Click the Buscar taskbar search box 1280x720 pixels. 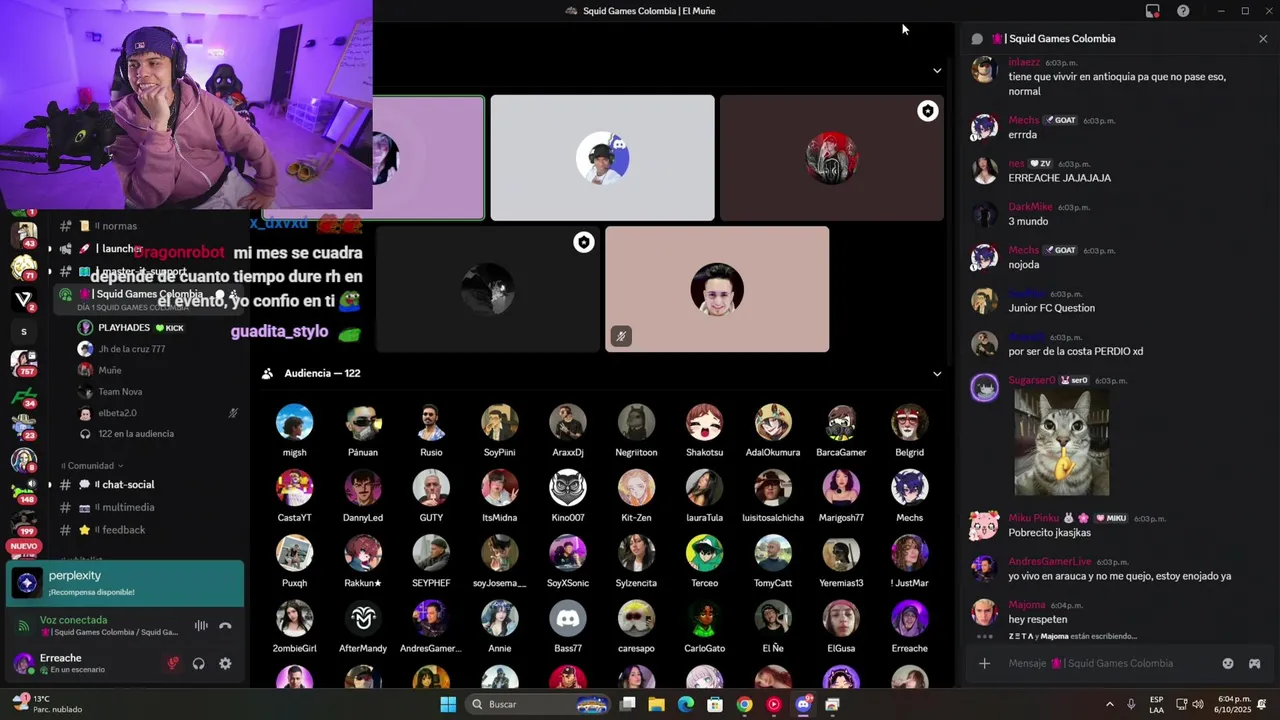pyautogui.click(x=539, y=704)
